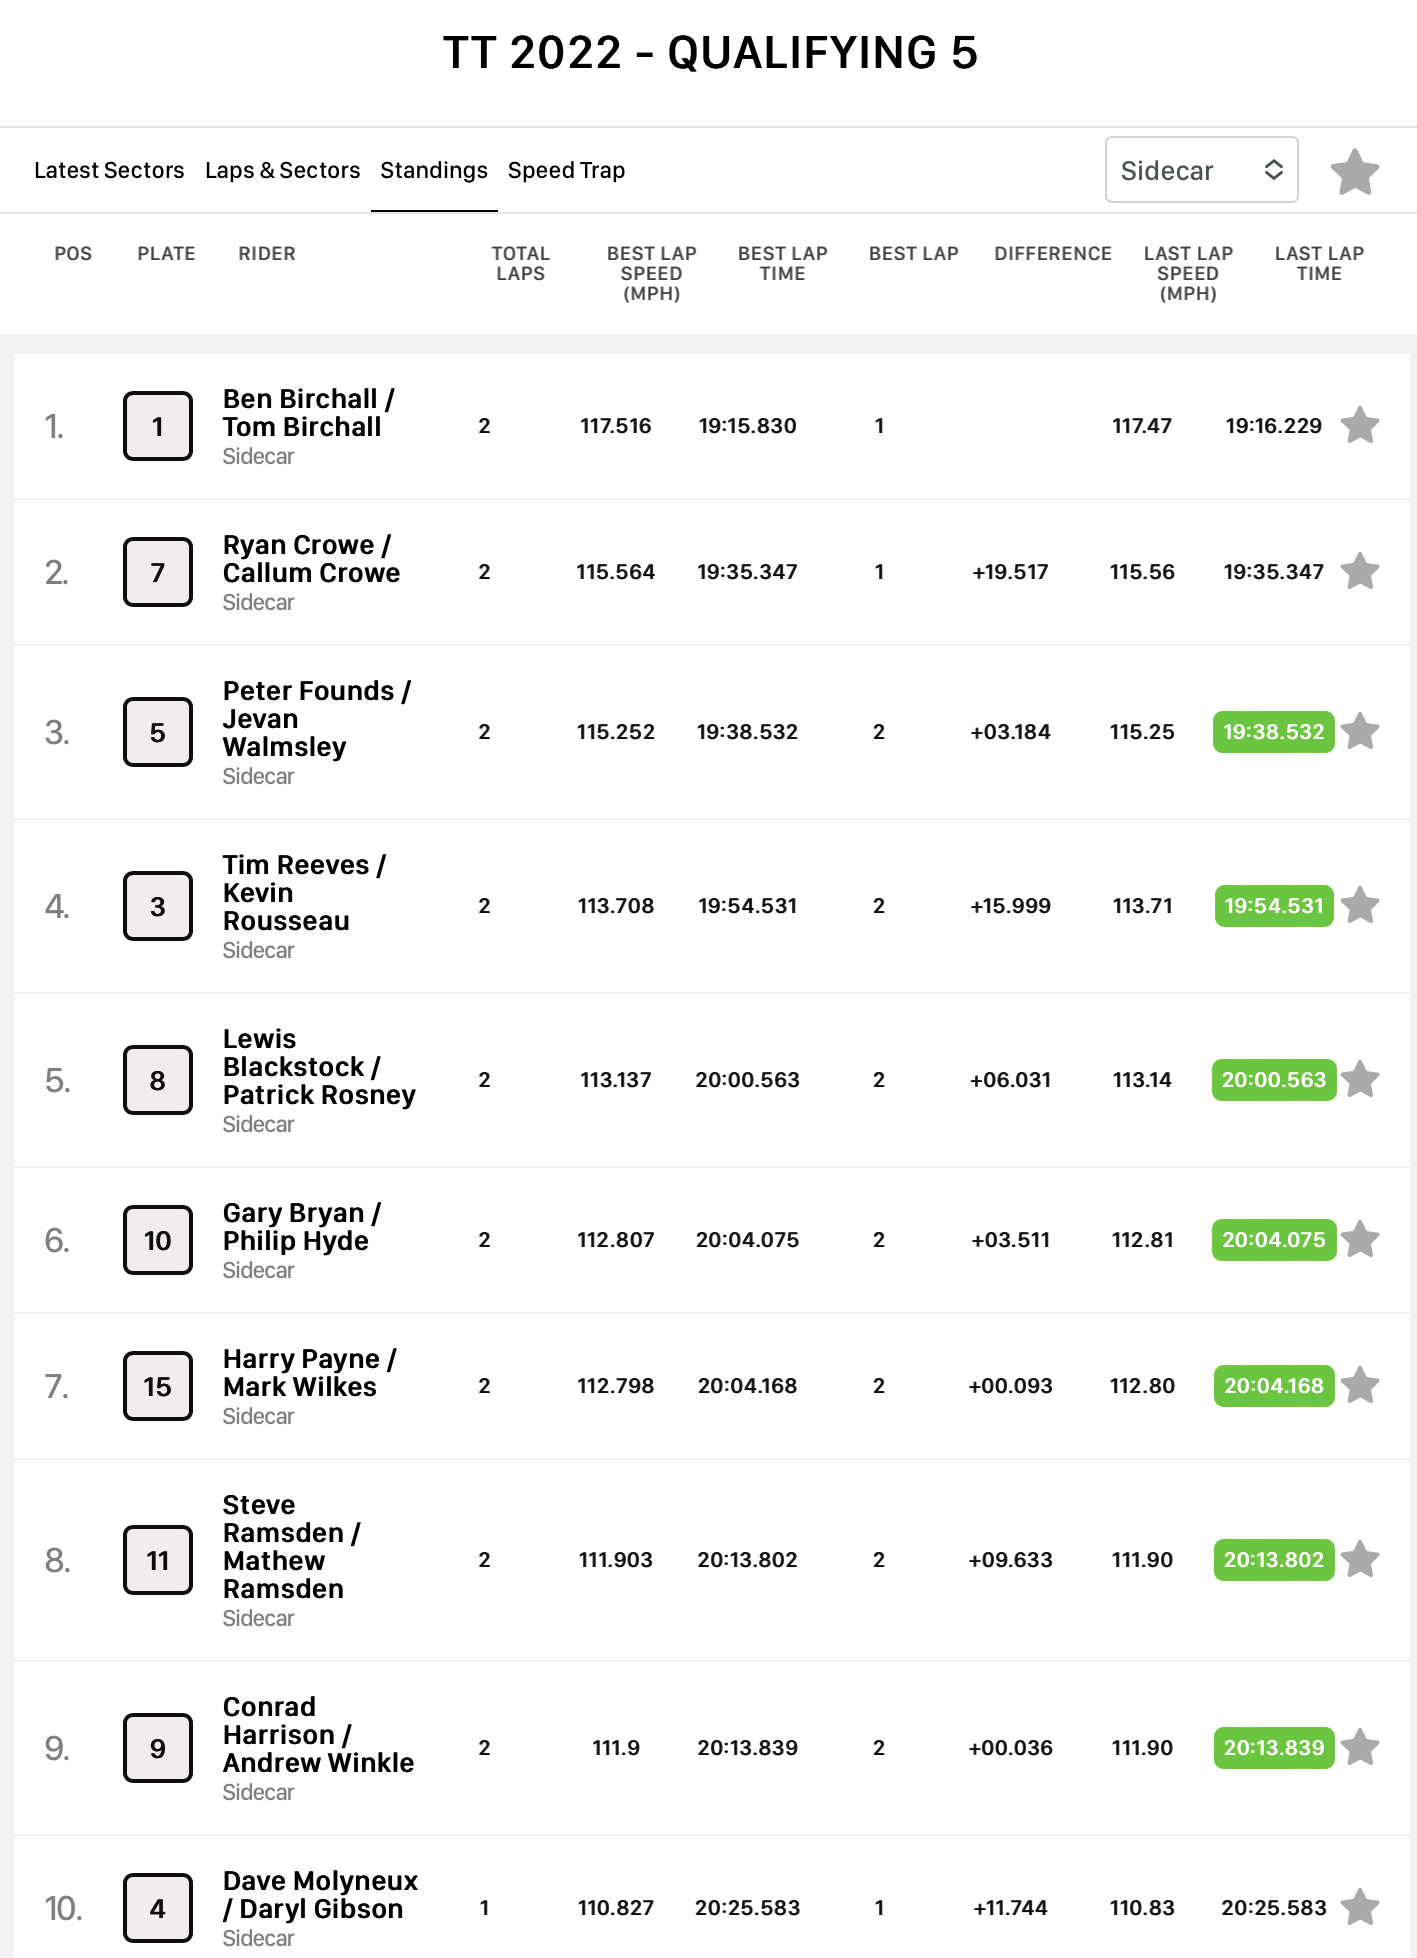This screenshot has width=1417, height=1958.
Task: Click last lap time 20:25.583
Action: [1273, 1908]
